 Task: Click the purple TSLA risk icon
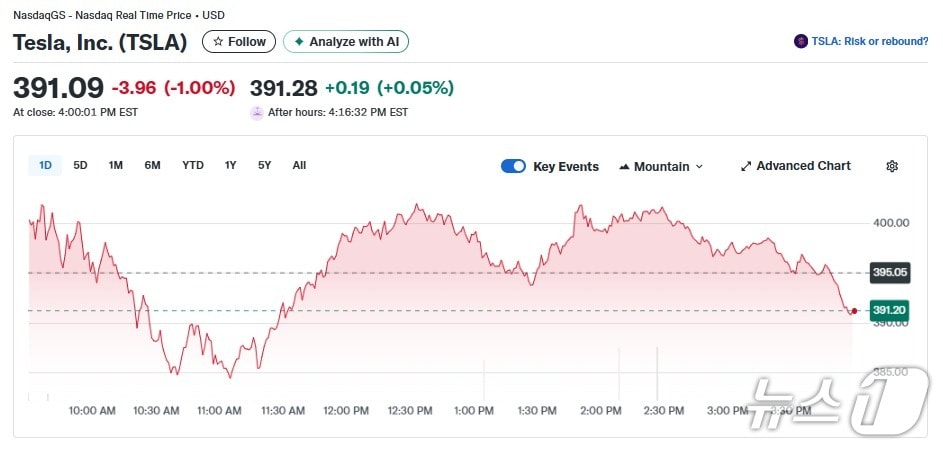800,41
